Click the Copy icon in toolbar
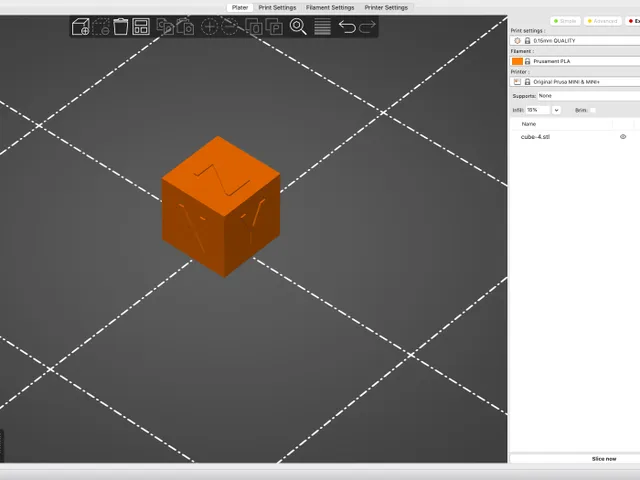The height and width of the screenshot is (480, 640). tap(165, 27)
